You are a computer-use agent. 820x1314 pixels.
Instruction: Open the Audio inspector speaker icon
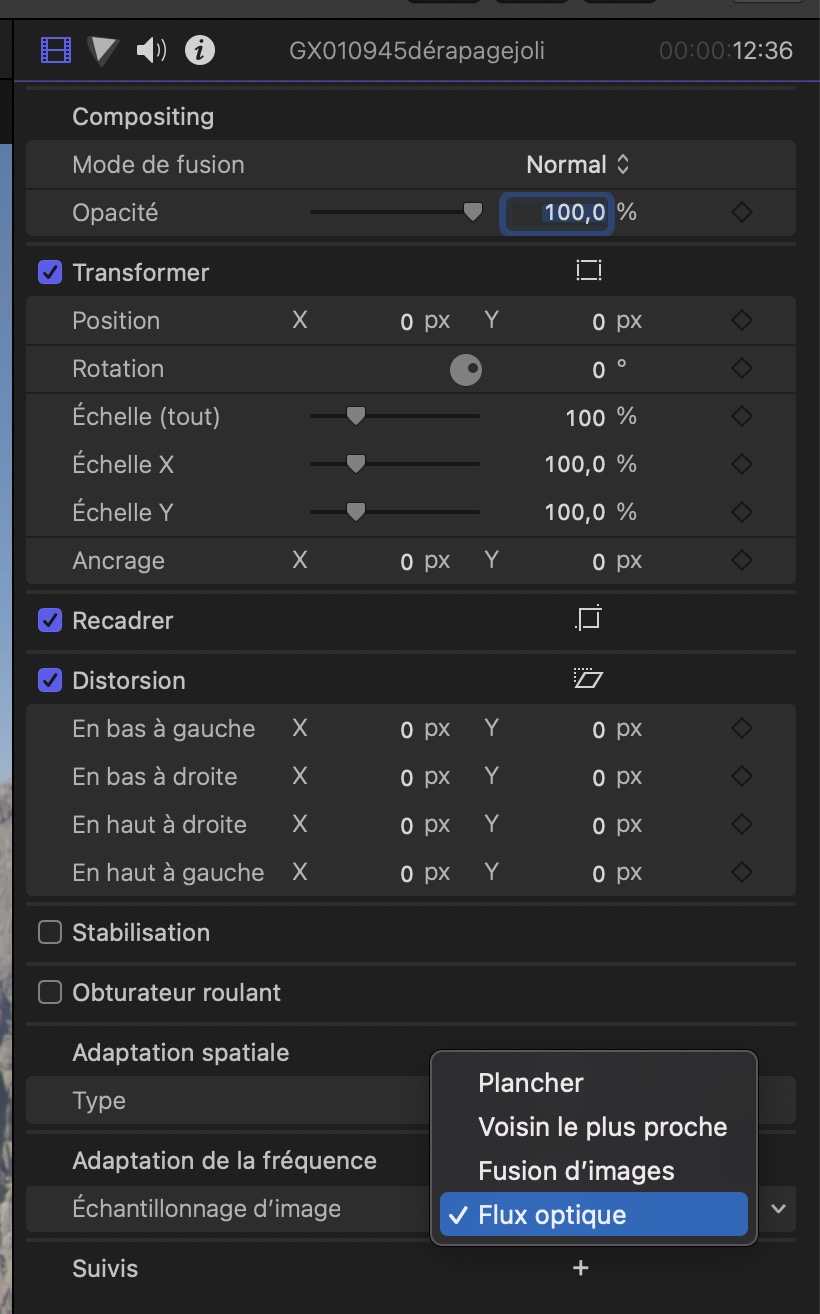tap(151, 50)
